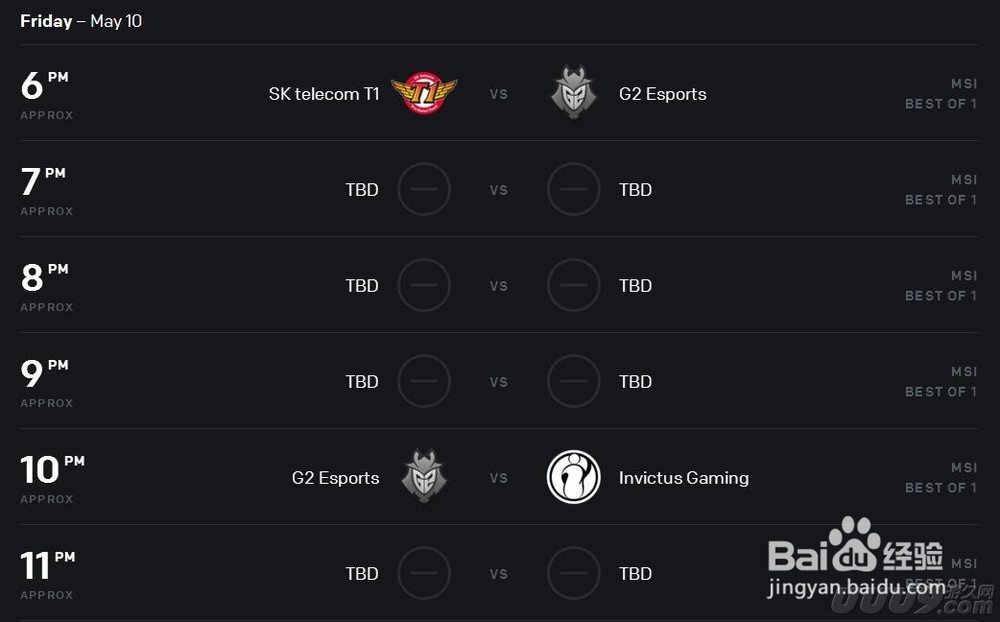The height and width of the screenshot is (622, 1000).
Task: Click right TBD placeholder icon at 8 PM
Action: click(573, 285)
